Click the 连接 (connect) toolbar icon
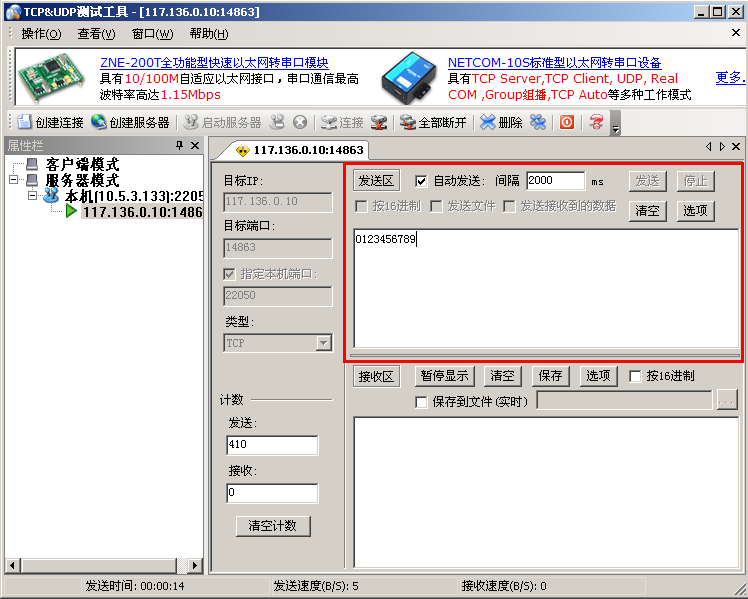Screen dimensions: 748x599 point(329,122)
